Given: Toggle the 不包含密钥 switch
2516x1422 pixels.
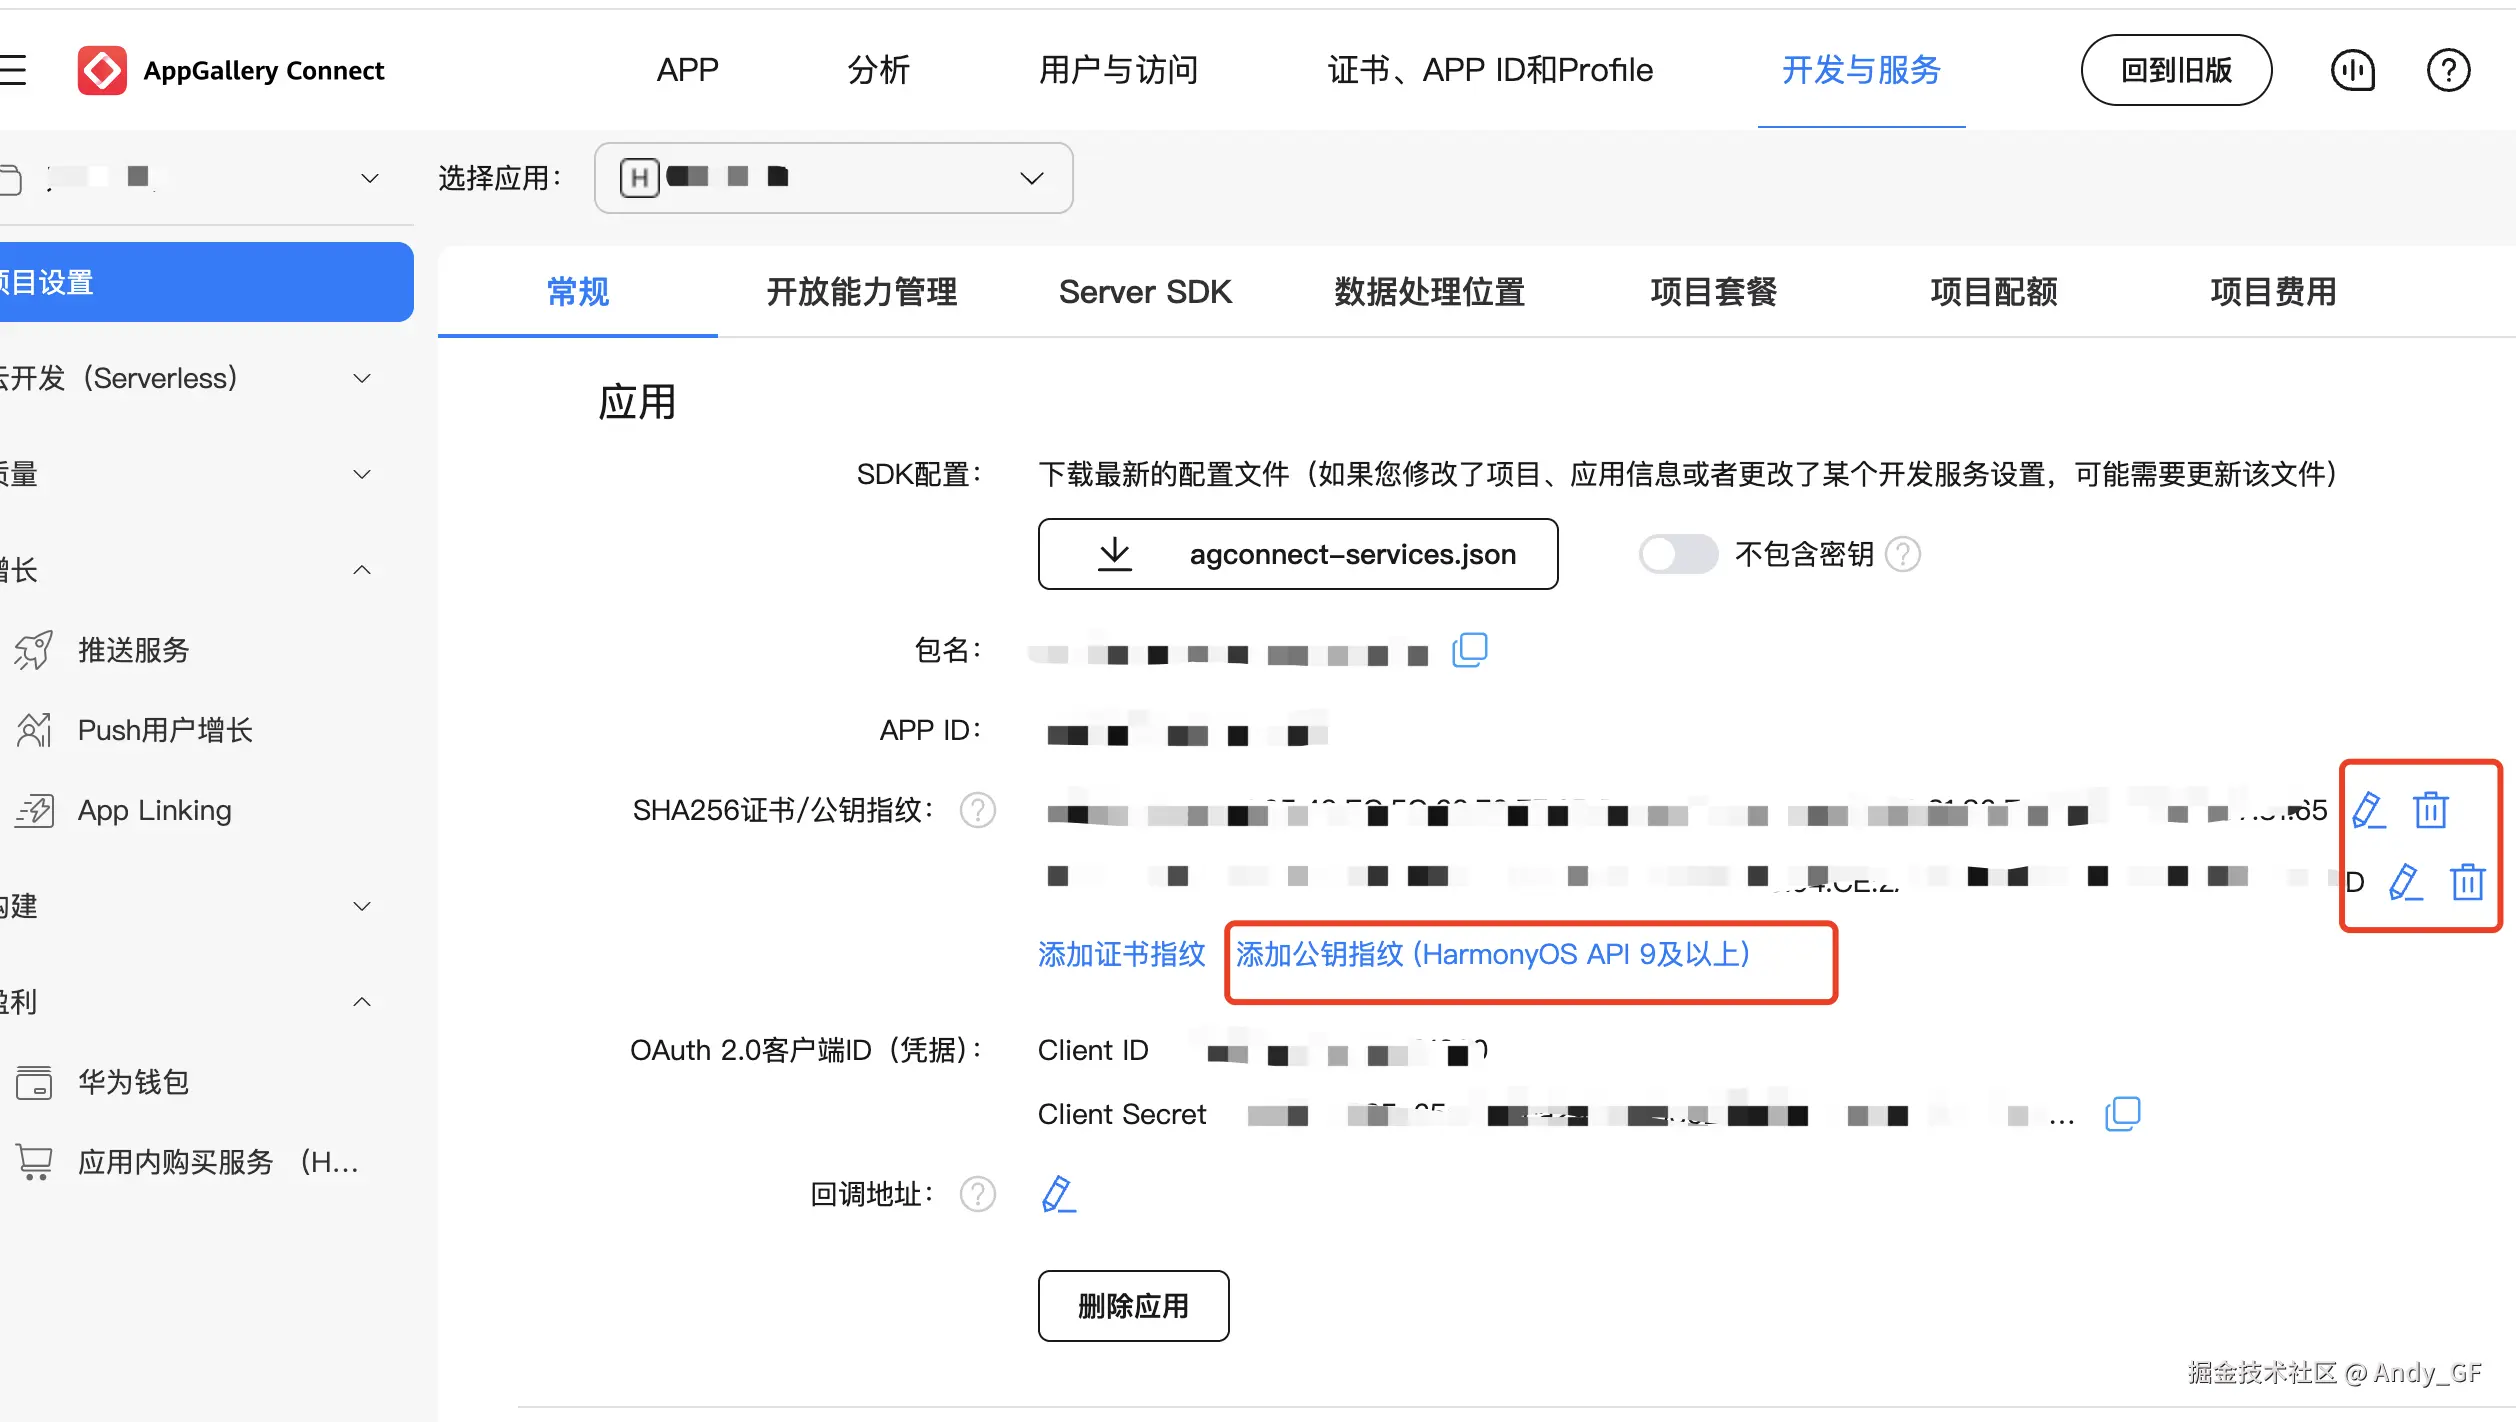Looking at the screenshot, I should pyautogui.click(x=1677, y=554).
